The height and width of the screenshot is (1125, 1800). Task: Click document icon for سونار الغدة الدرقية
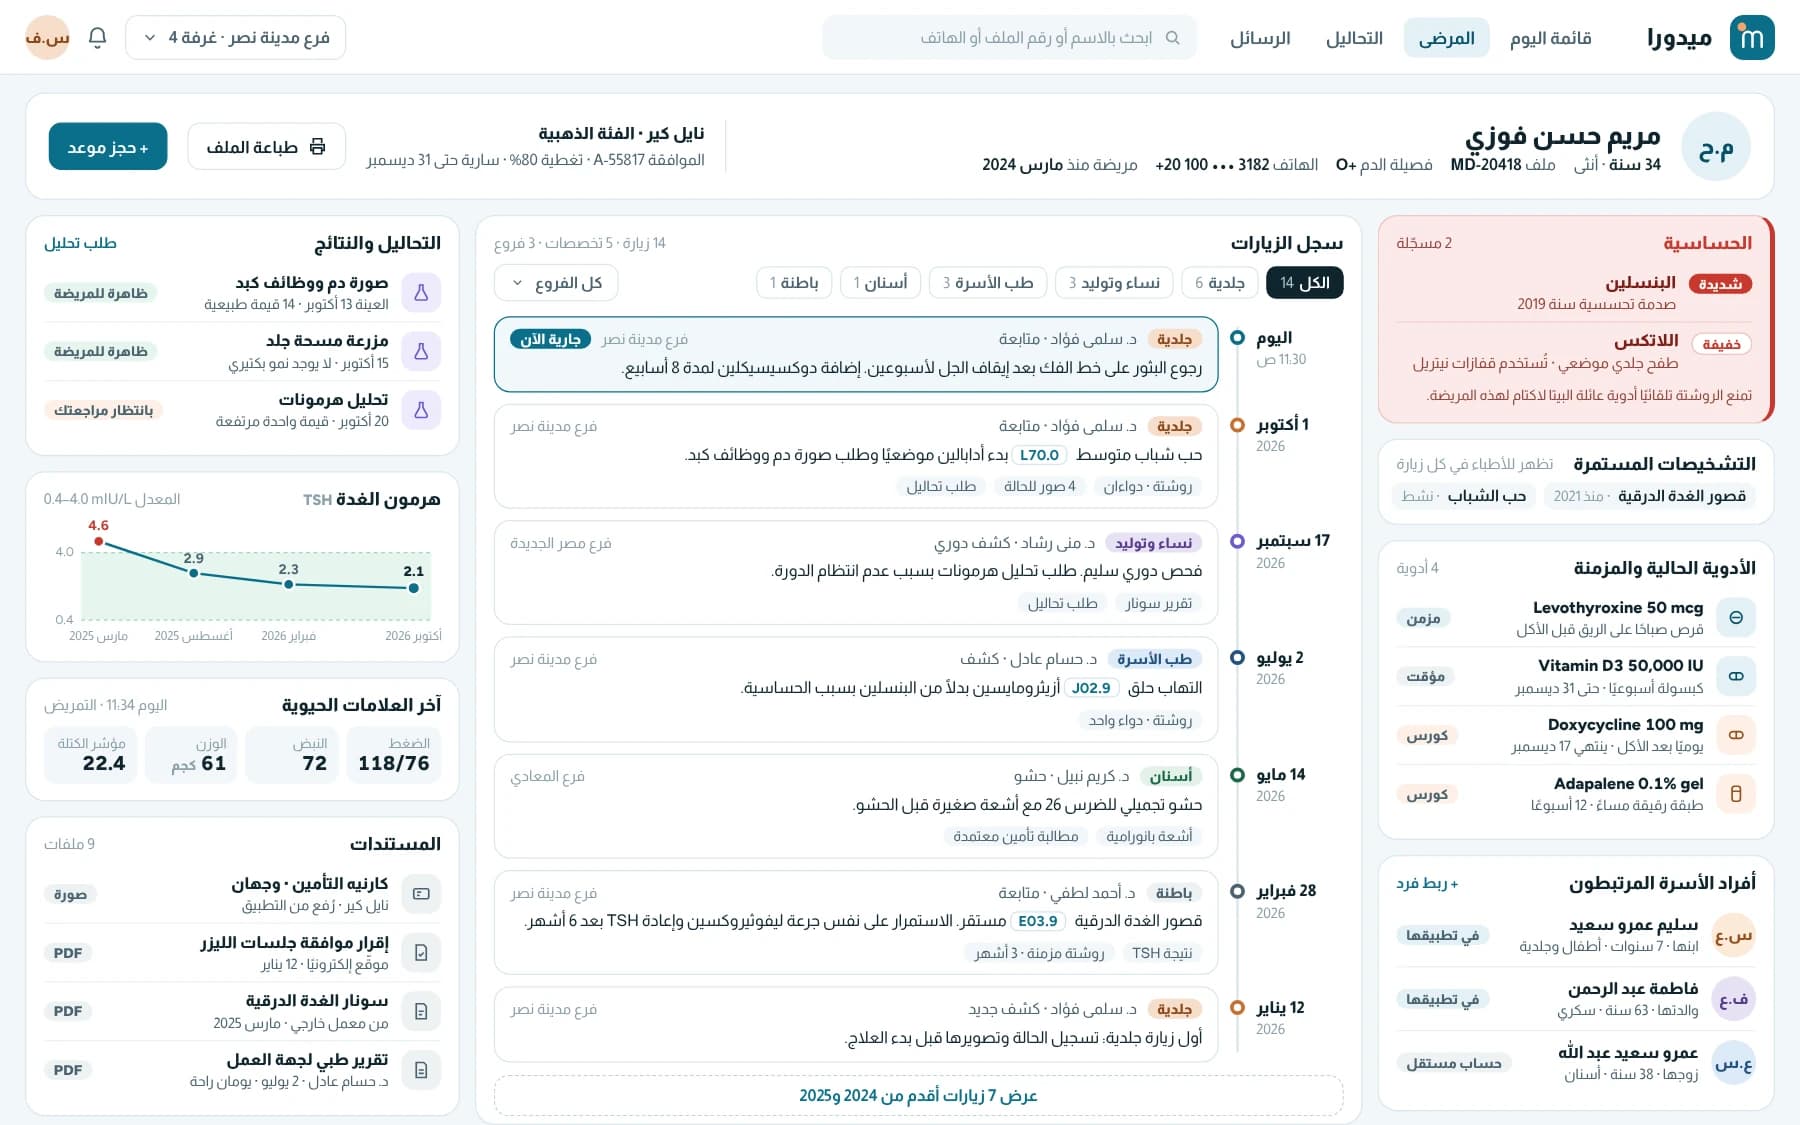[421, 1011]
